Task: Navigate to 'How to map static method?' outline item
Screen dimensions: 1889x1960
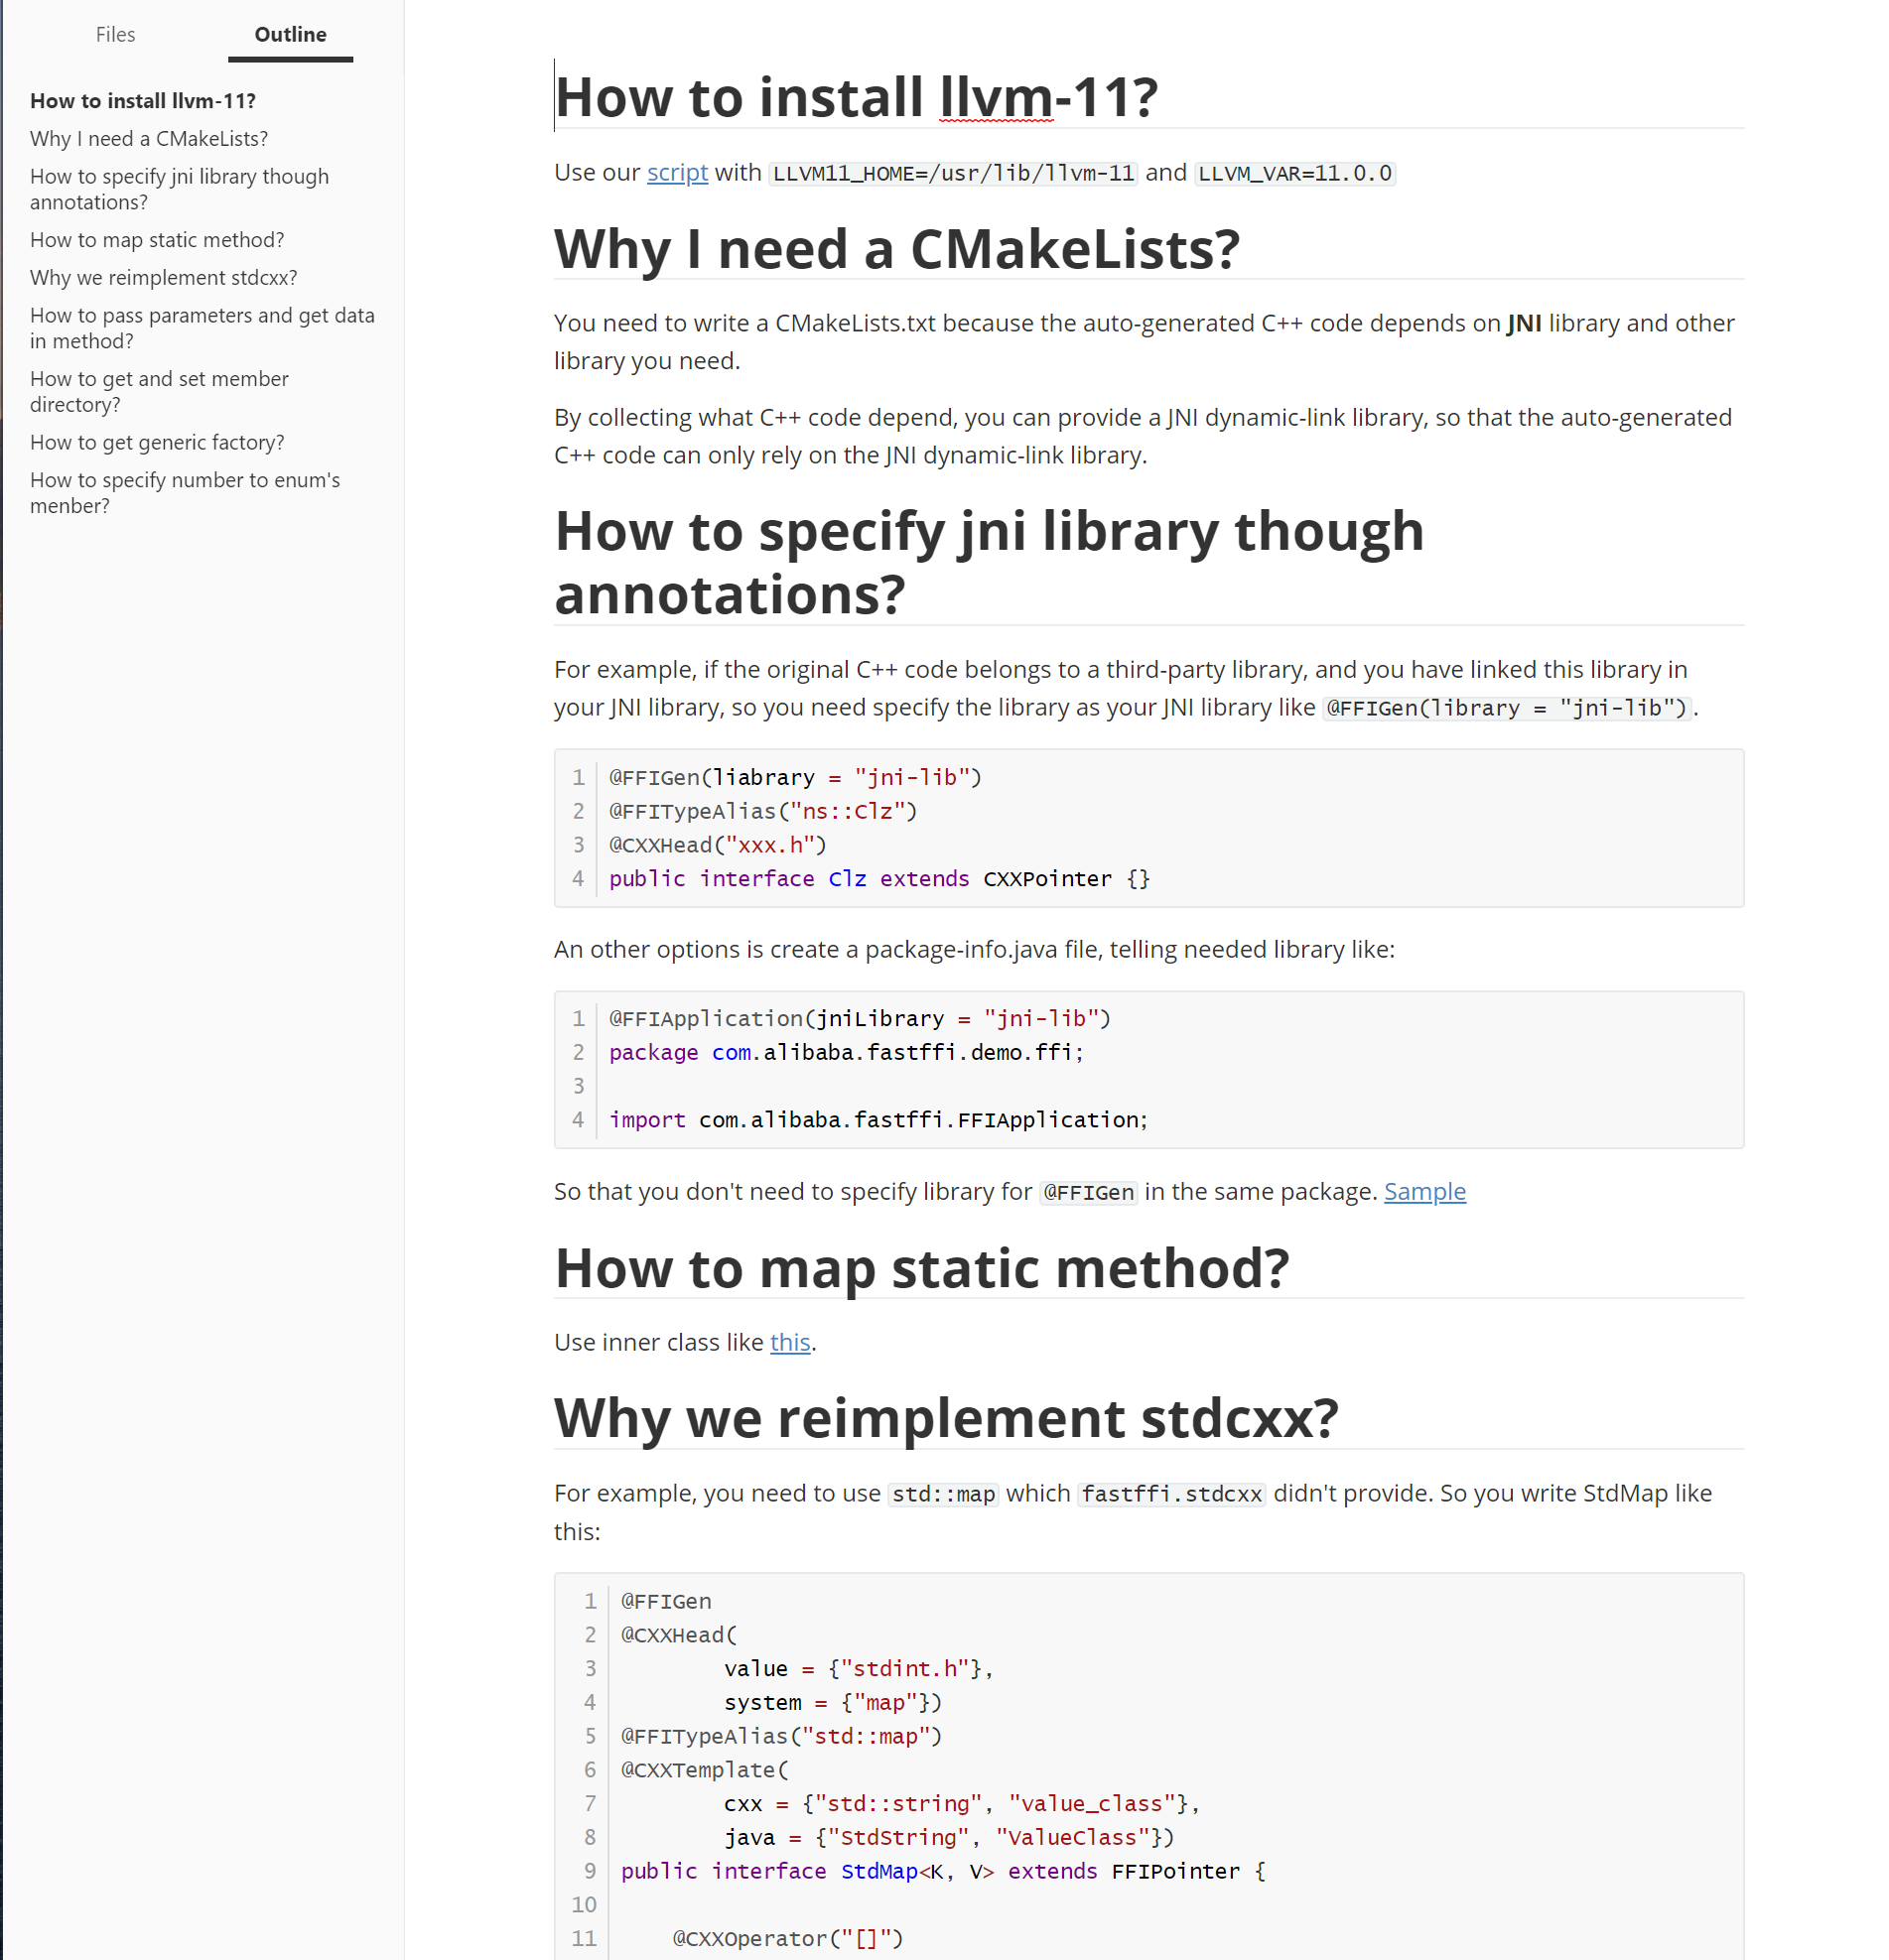Action: pyautogui.click(x=157, y=240)
